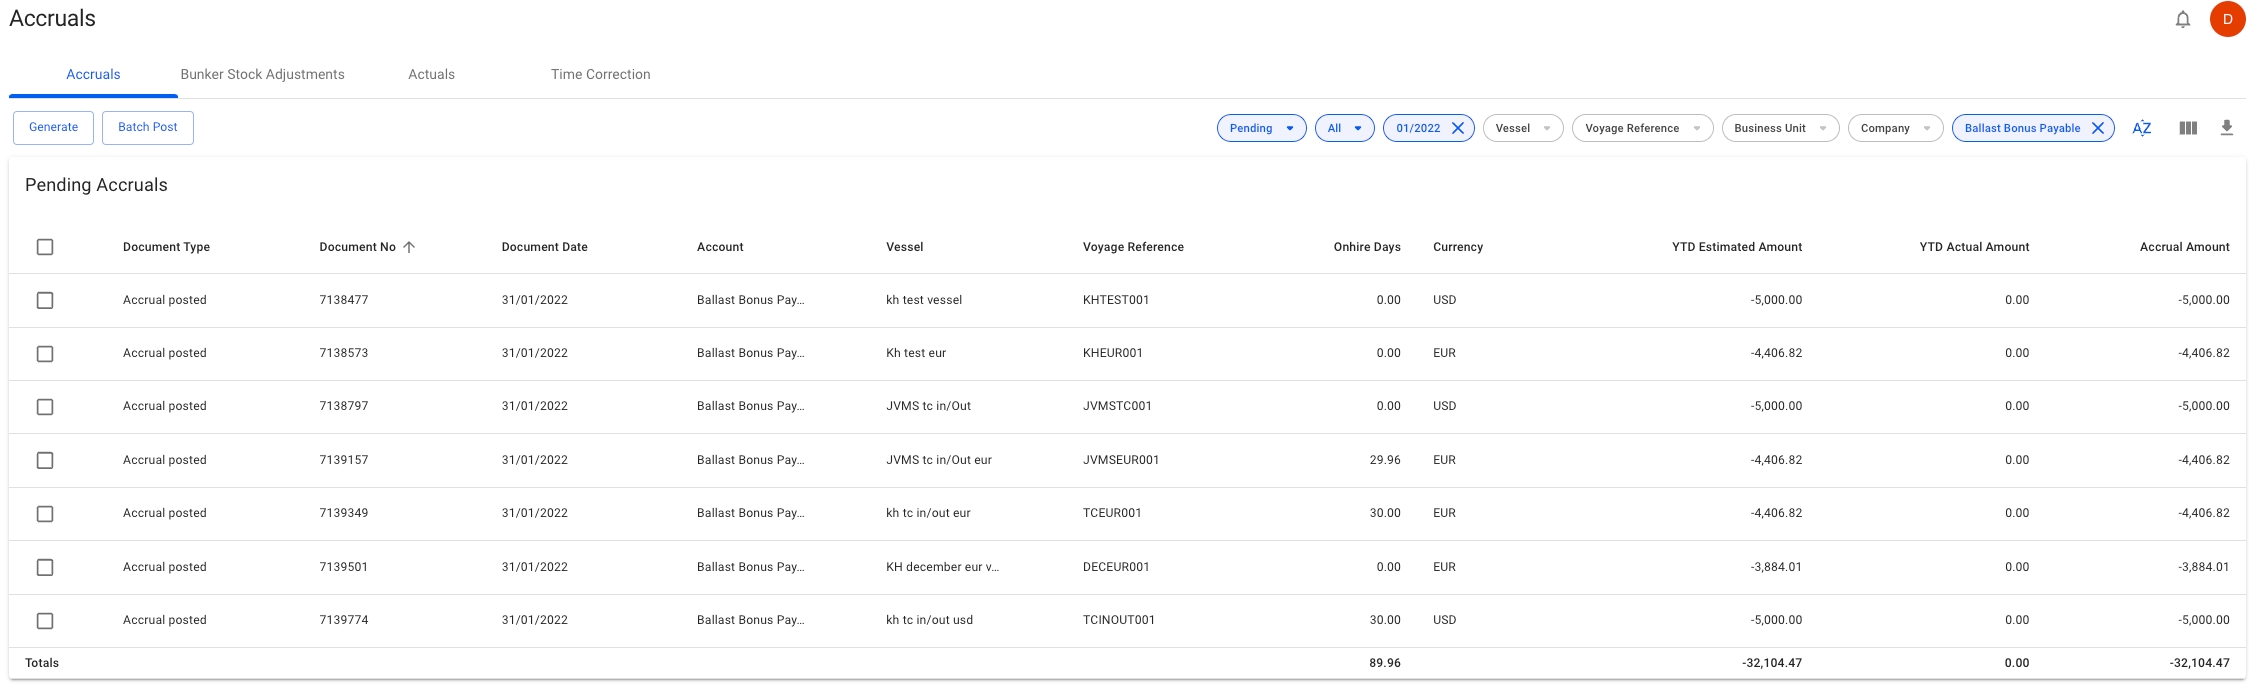Click the user avatar D icon
2249x684 pixels.
click(x=2227, y=19)
